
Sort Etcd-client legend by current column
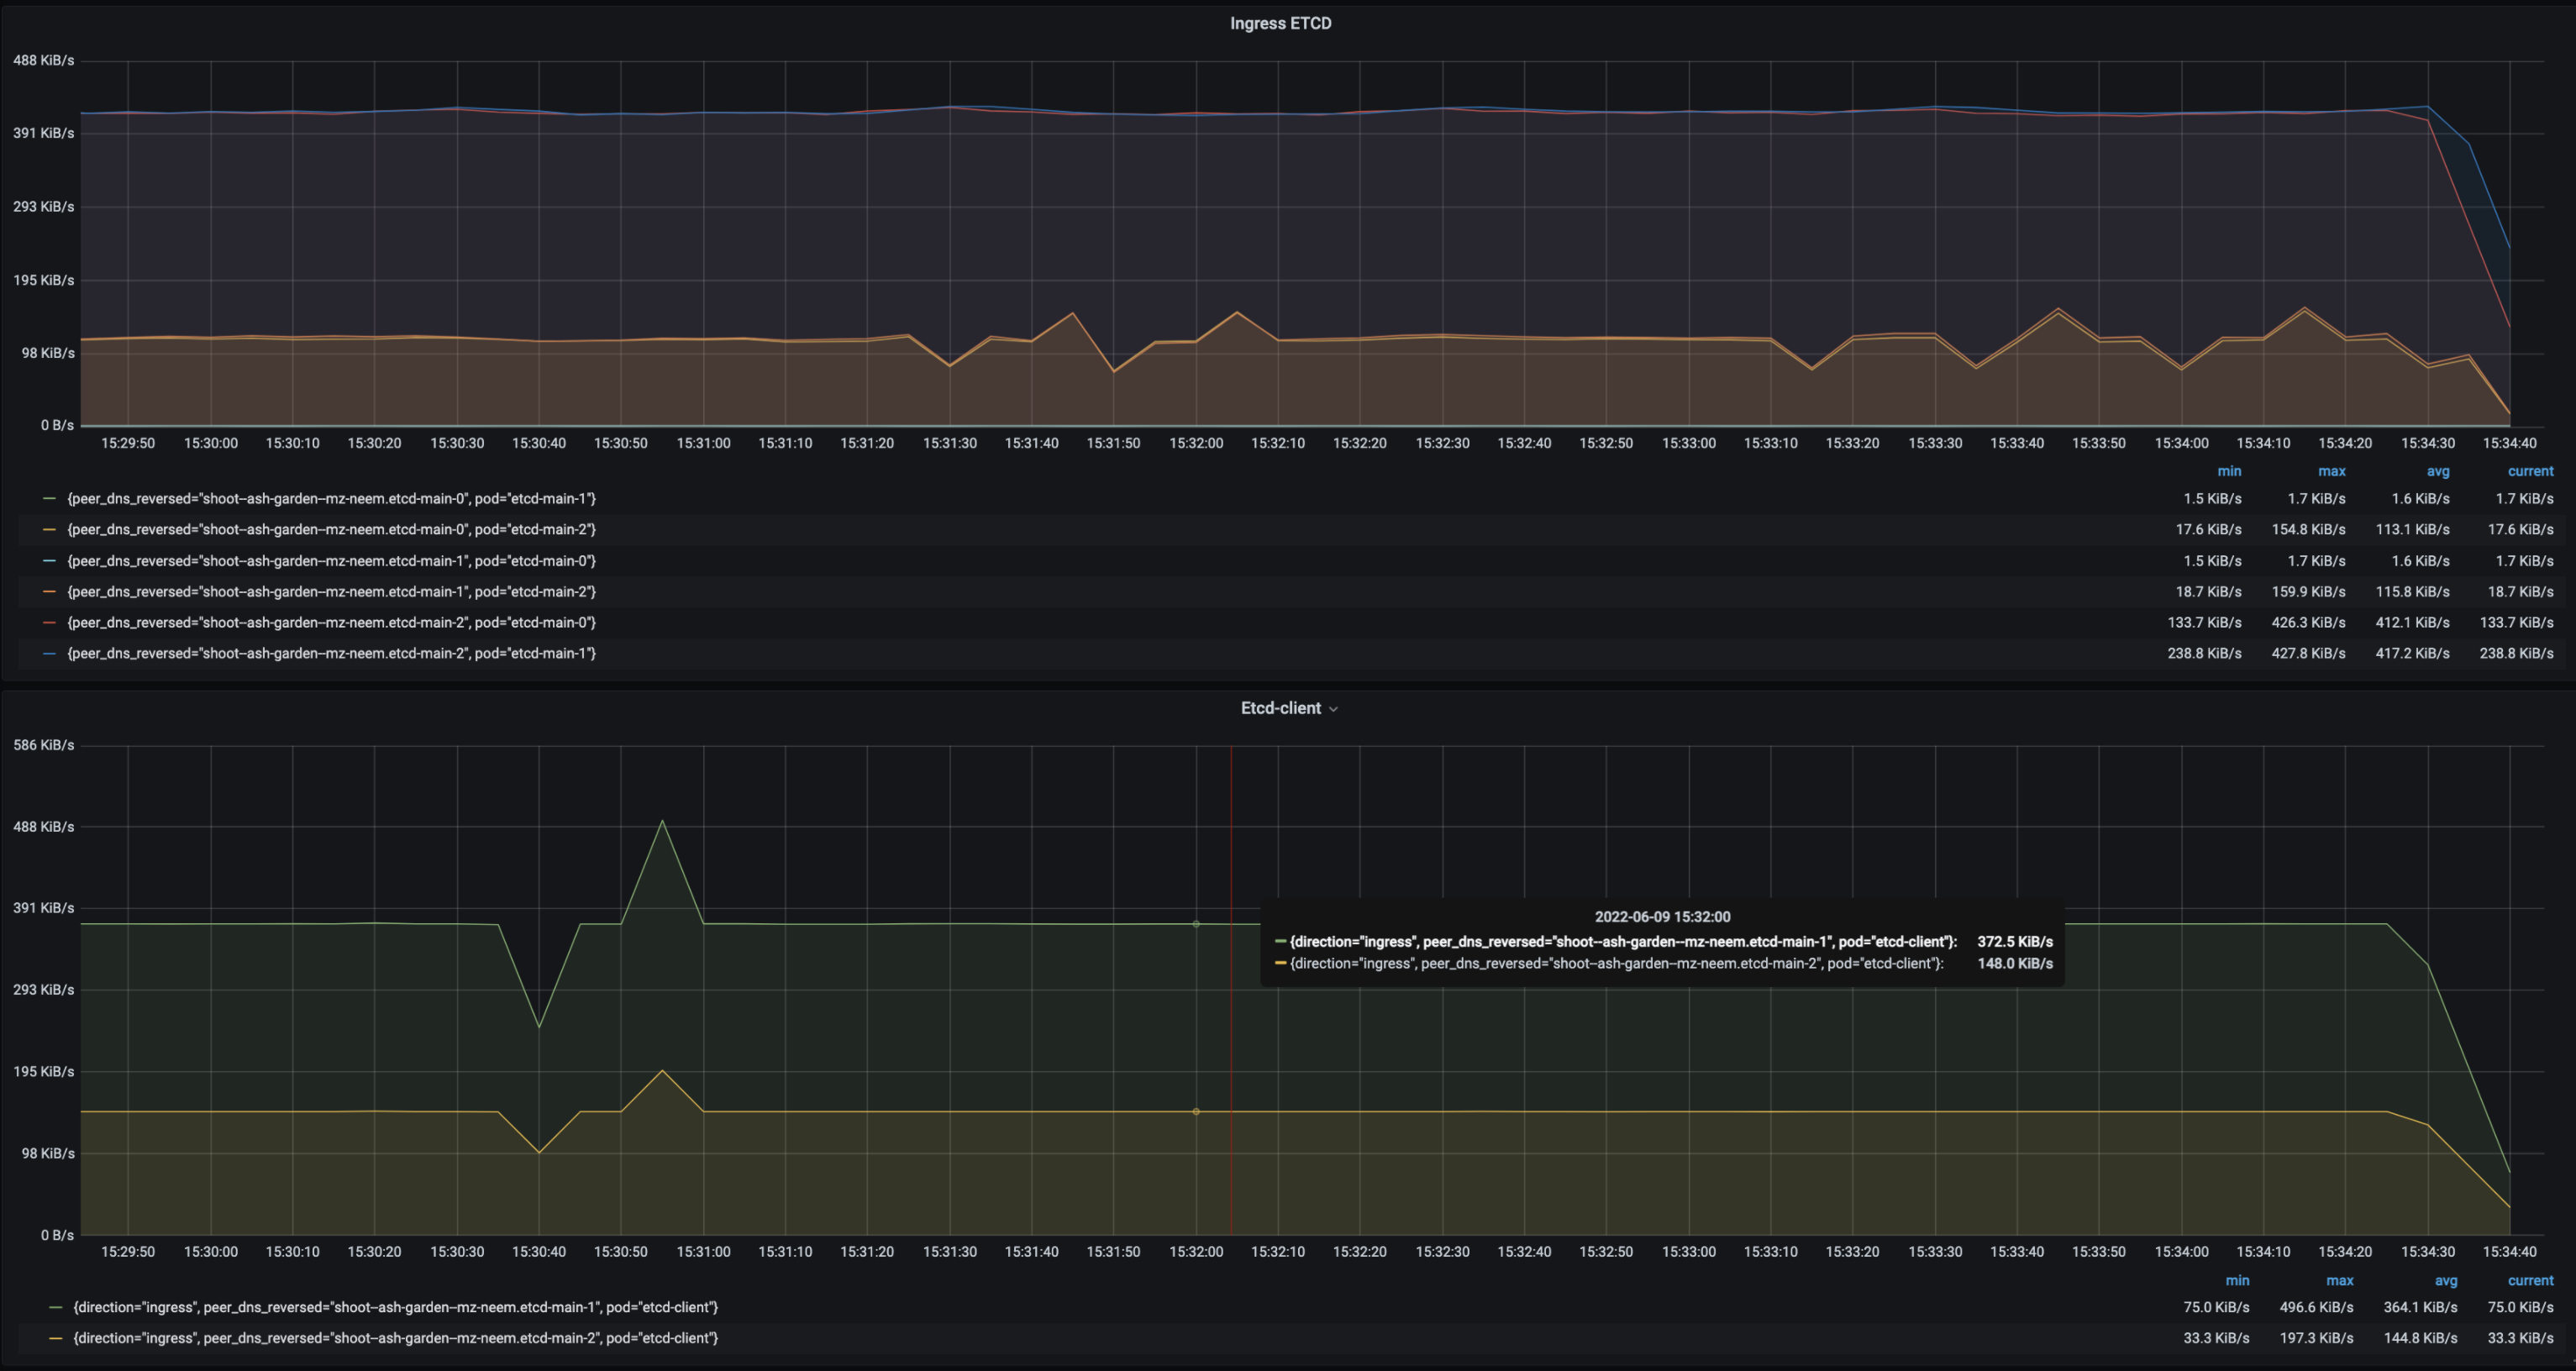click(2530, 1280)
